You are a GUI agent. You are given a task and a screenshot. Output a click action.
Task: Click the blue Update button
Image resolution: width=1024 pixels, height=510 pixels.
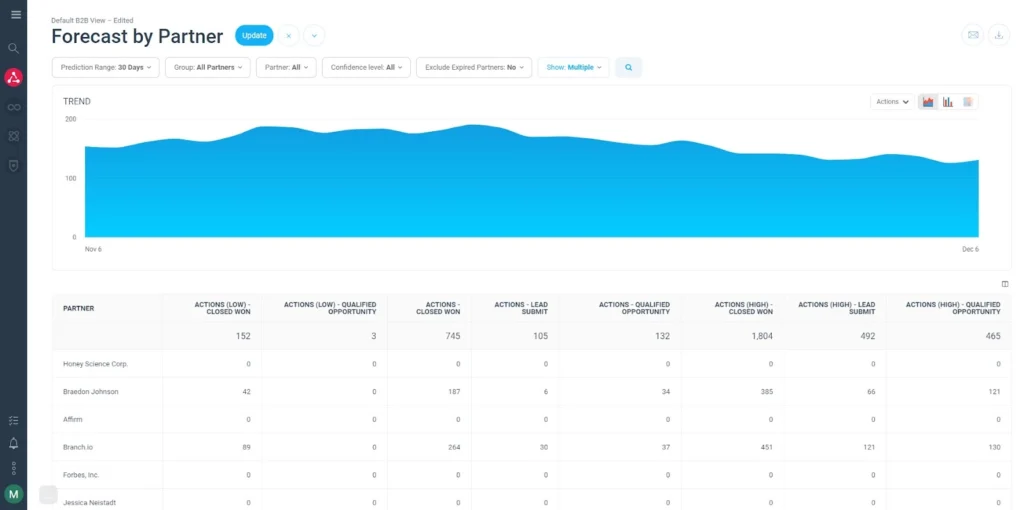(254, 36)
